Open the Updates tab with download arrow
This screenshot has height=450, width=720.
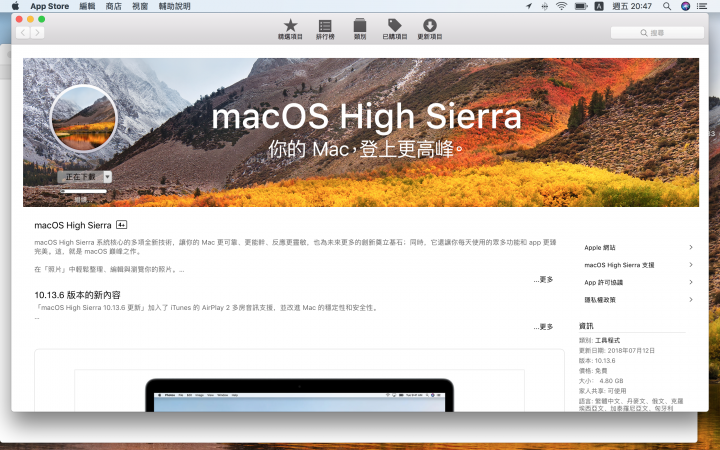(430, 29)
